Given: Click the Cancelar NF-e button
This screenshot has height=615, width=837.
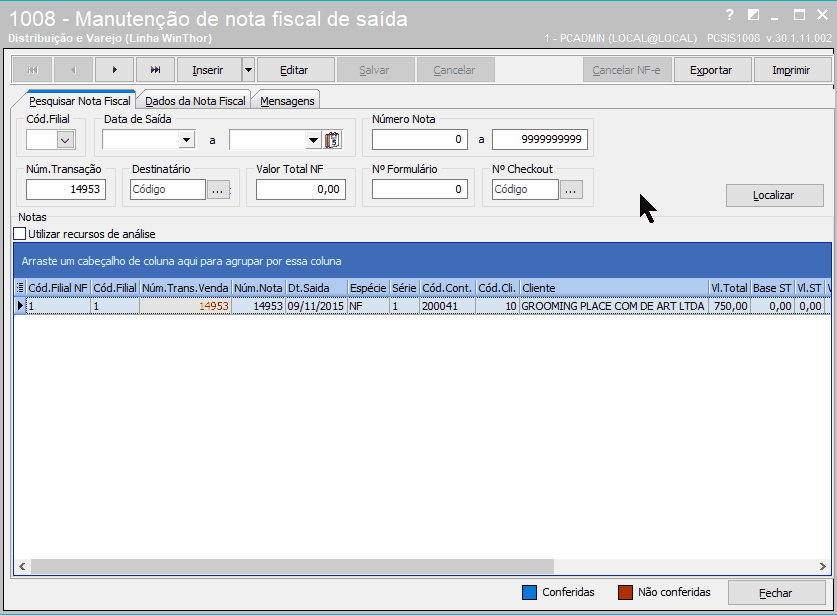Looking at the screenshot, I should (x=626, y=70).
